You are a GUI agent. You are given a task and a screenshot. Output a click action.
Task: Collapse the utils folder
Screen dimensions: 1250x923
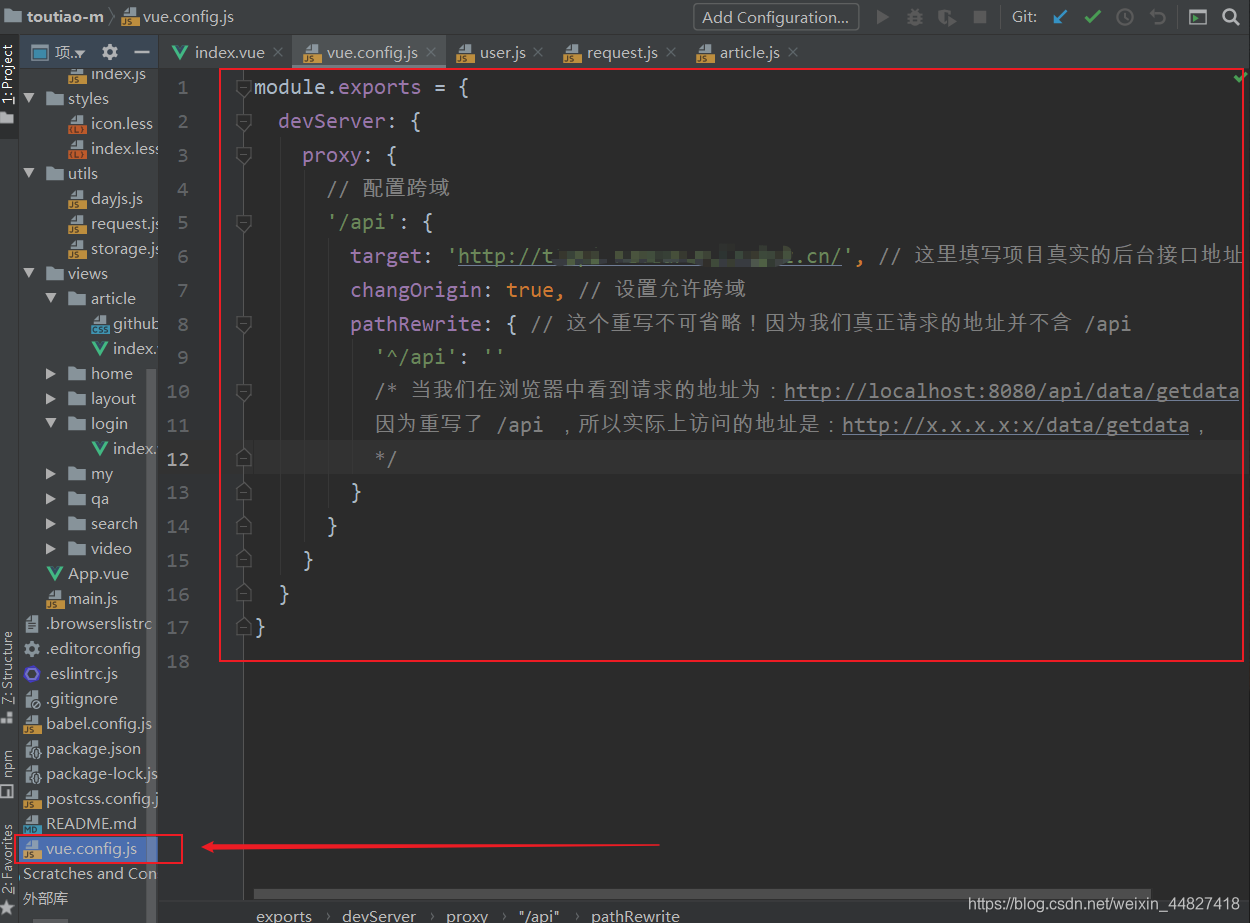coord(29,173)
